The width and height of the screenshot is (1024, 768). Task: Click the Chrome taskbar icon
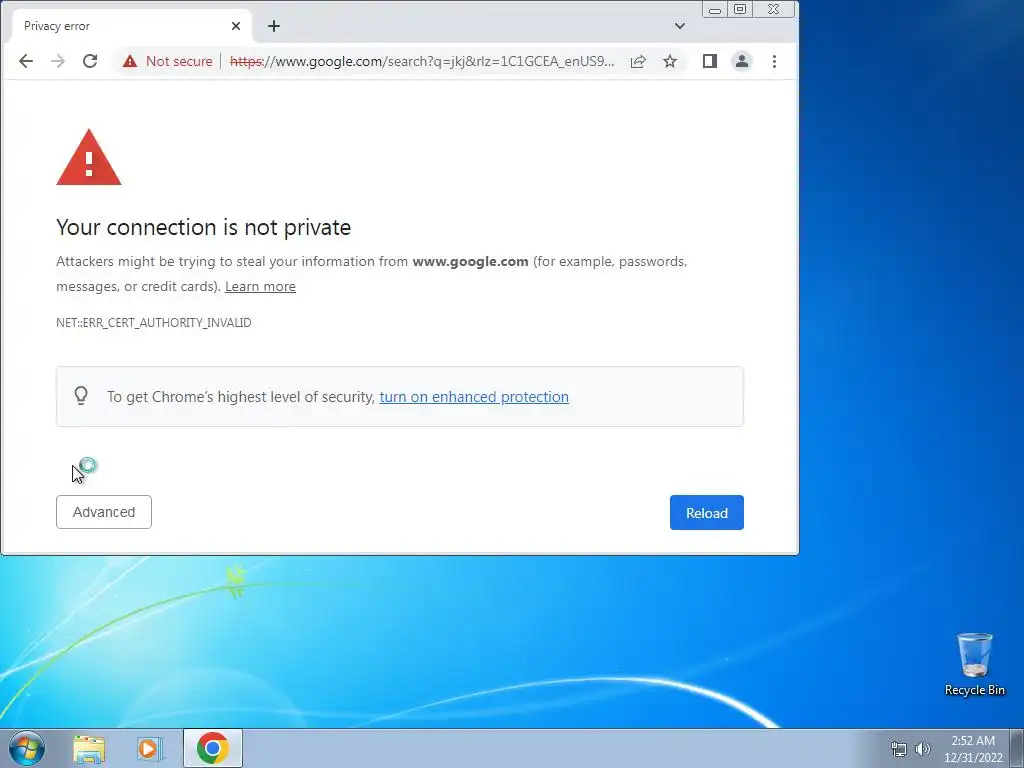pos(213,748)
